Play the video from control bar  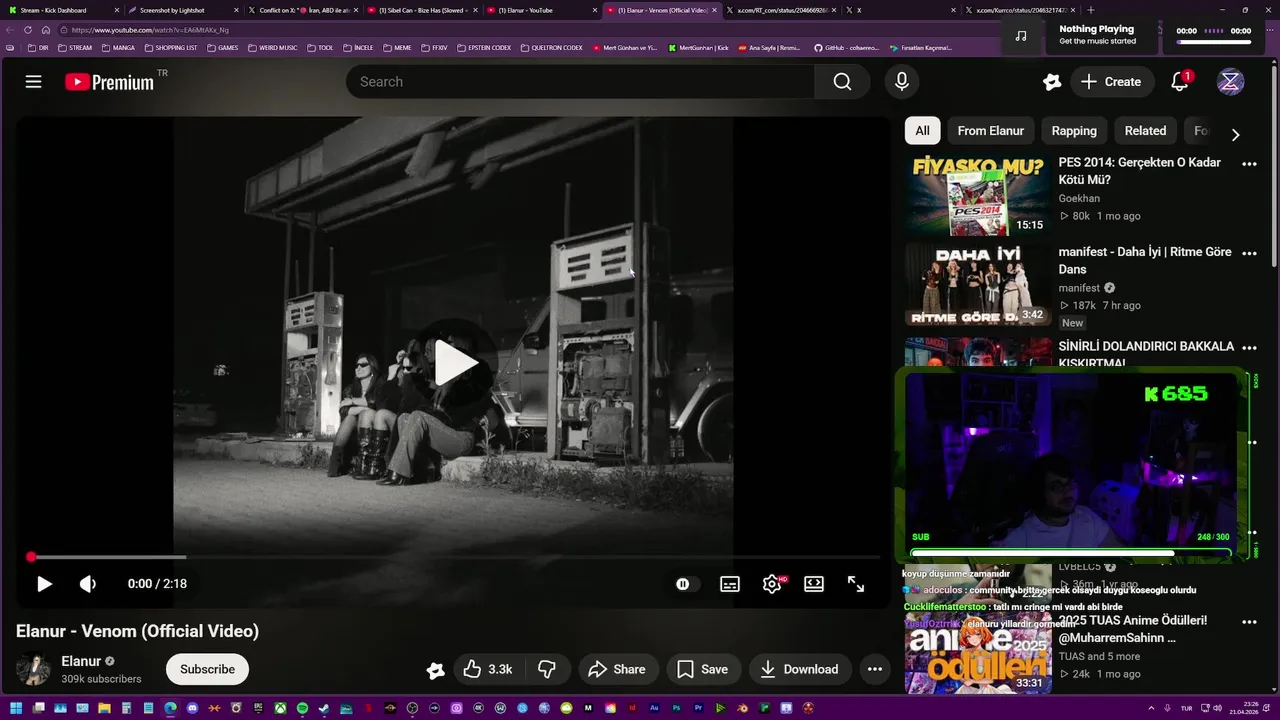(x=44, y=584)
